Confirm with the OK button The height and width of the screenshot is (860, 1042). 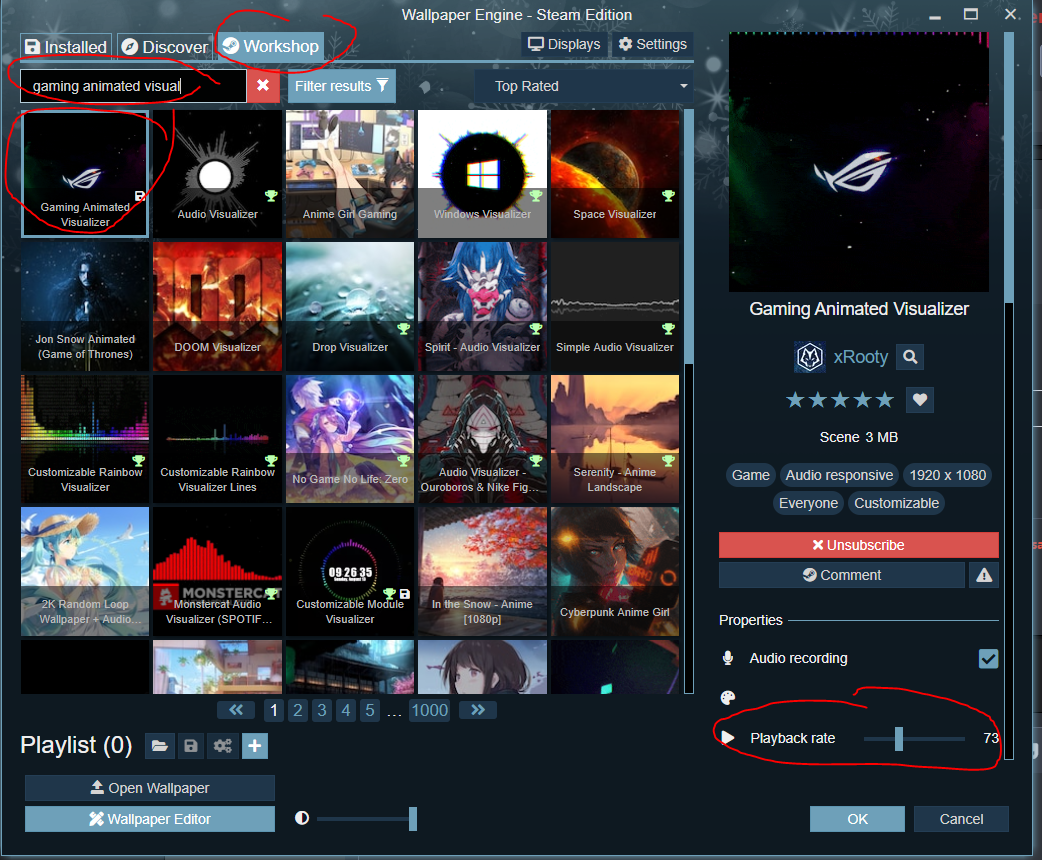pos(857,819)
